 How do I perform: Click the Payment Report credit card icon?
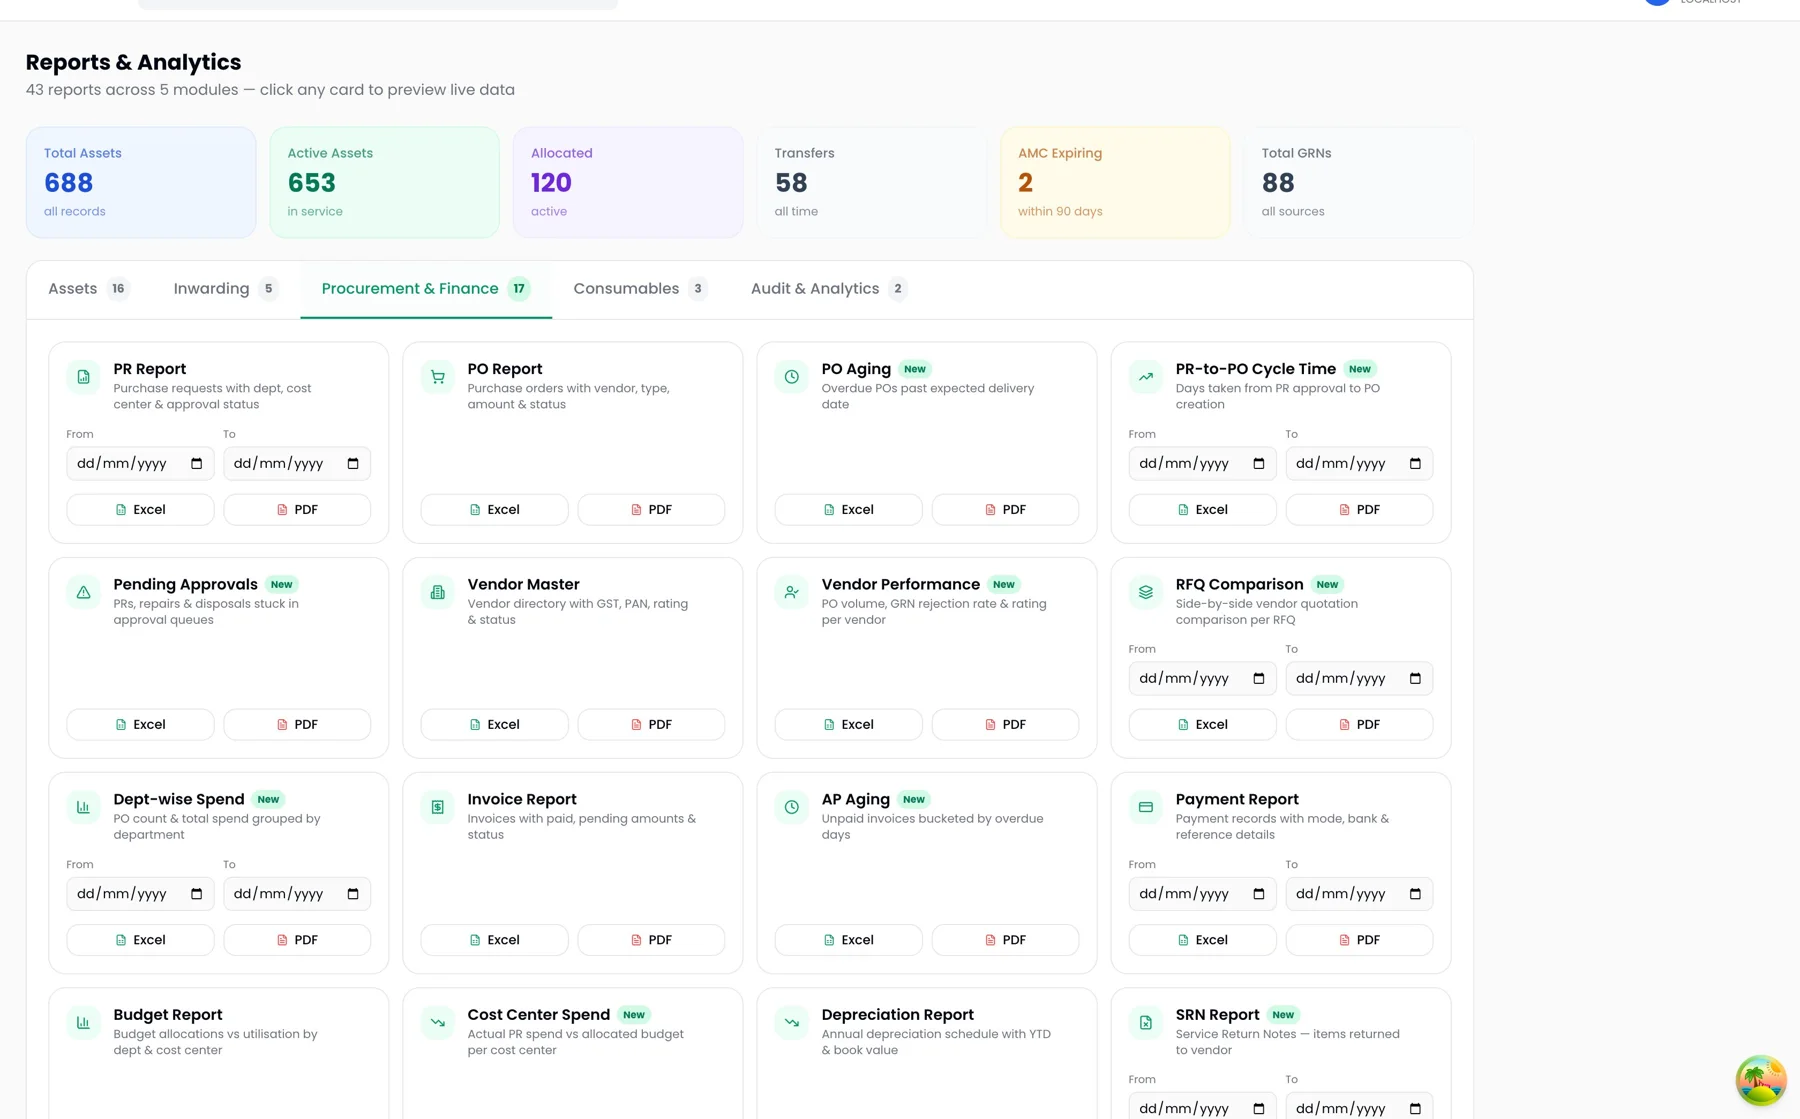pos(1145,807)
